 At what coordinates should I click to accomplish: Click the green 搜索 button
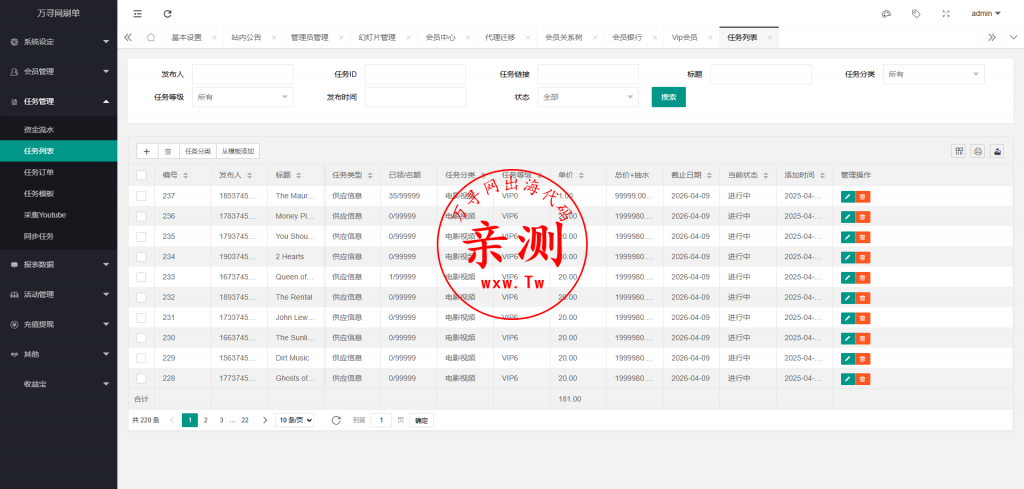click(x=669, y=97)
